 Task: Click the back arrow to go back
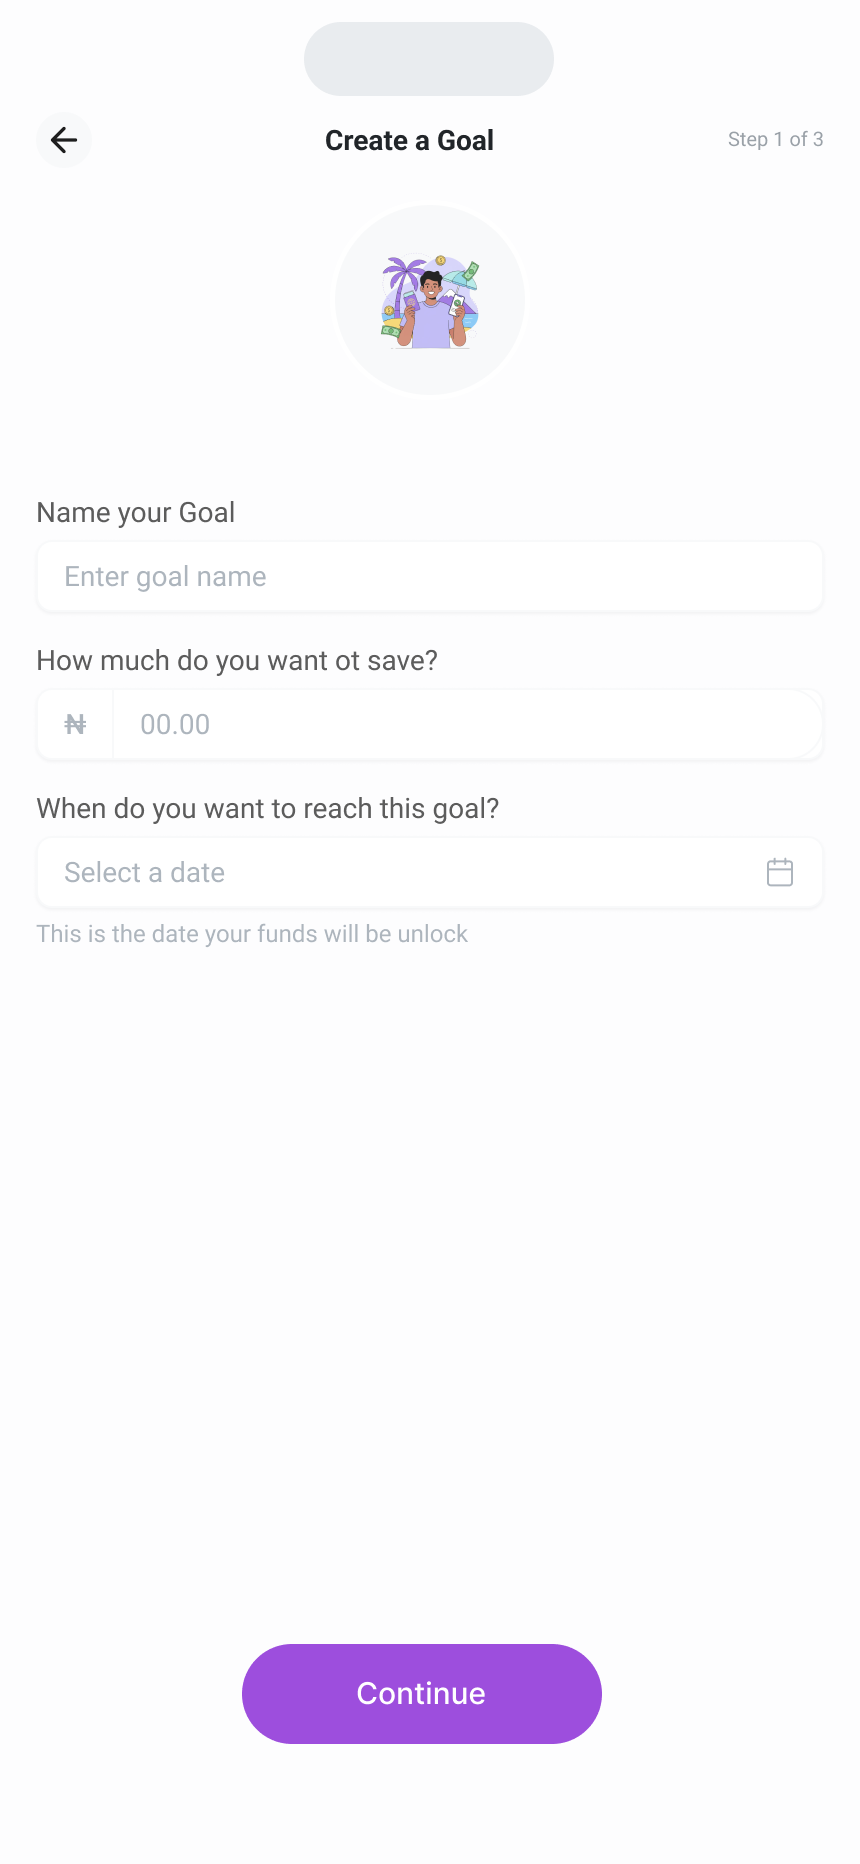click(64, 140)
